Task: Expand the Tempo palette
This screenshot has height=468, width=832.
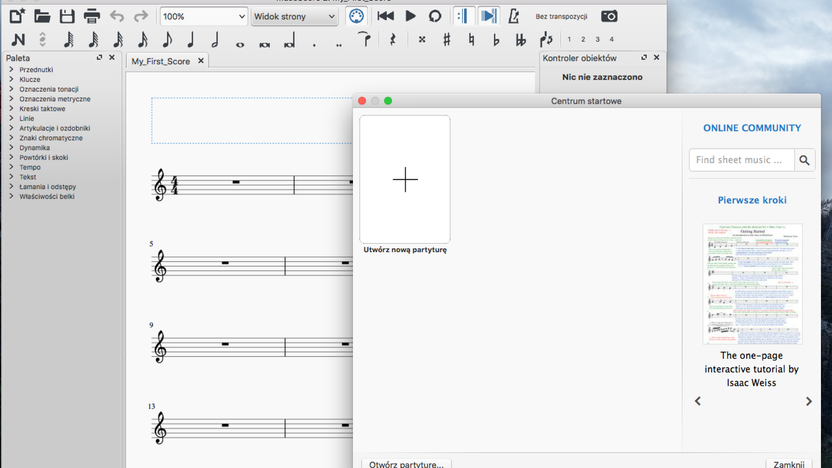Action: pyautogui.click(x=11, y=167)
